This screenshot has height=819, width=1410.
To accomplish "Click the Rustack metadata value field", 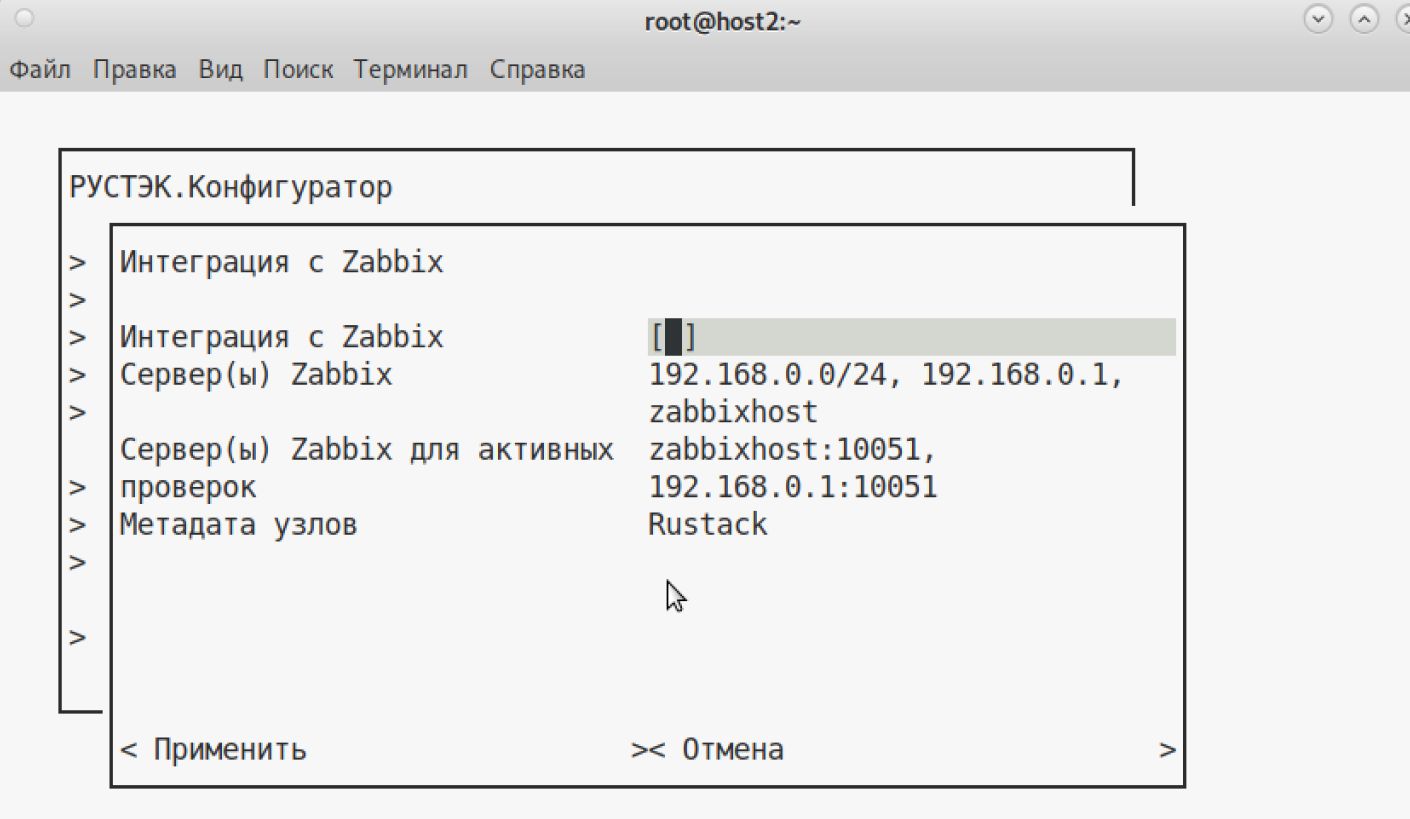I will [x=708, y=525].
